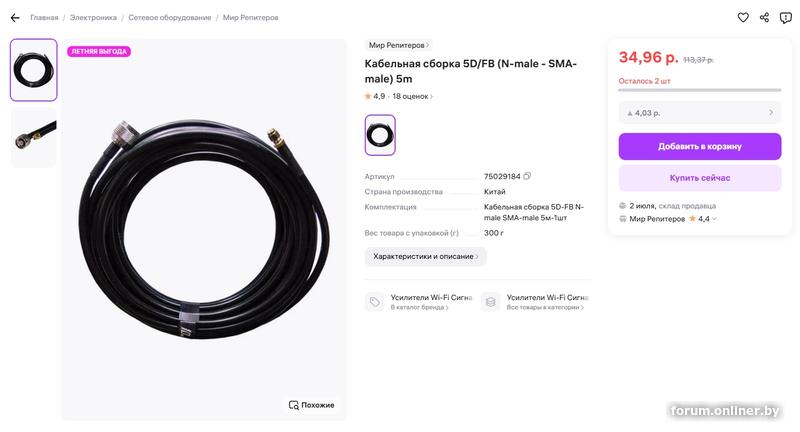Click the Купить сейчас button

(699, 178)
